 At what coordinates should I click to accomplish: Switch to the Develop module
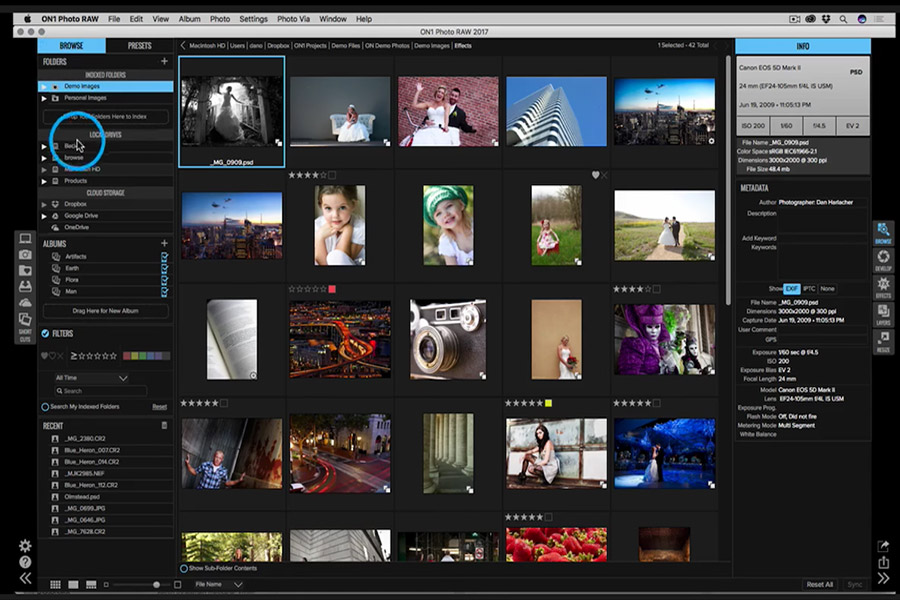(x=883, y=256)
